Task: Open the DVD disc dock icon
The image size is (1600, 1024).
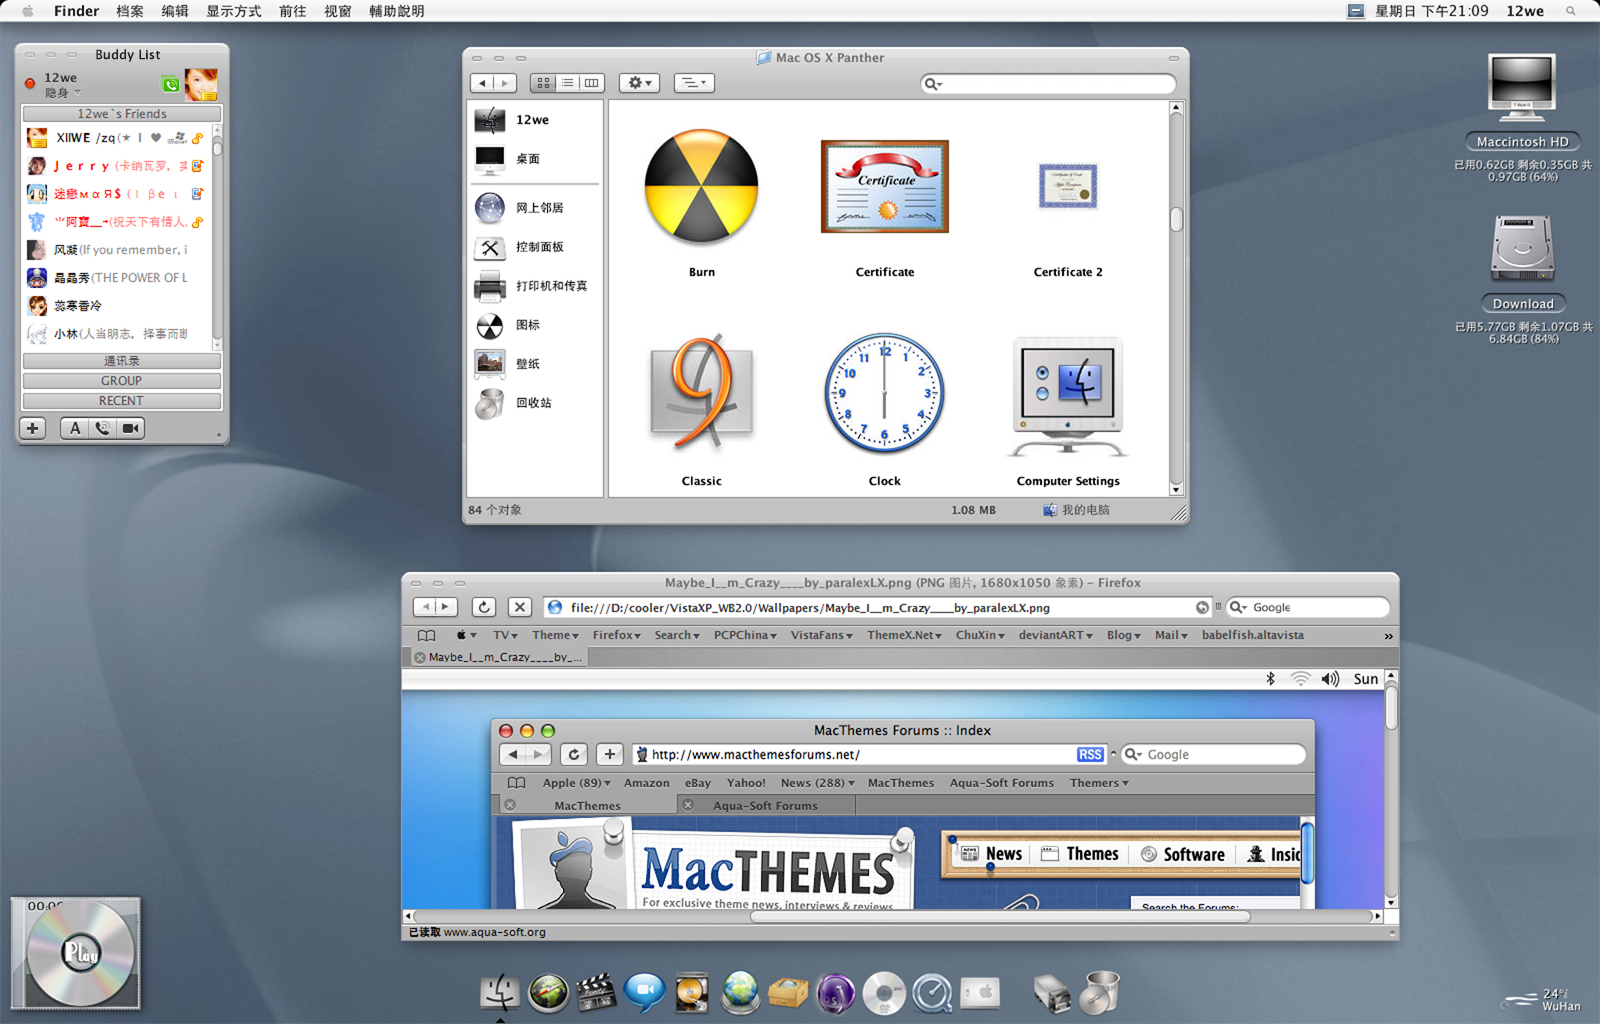Action: 884,993
